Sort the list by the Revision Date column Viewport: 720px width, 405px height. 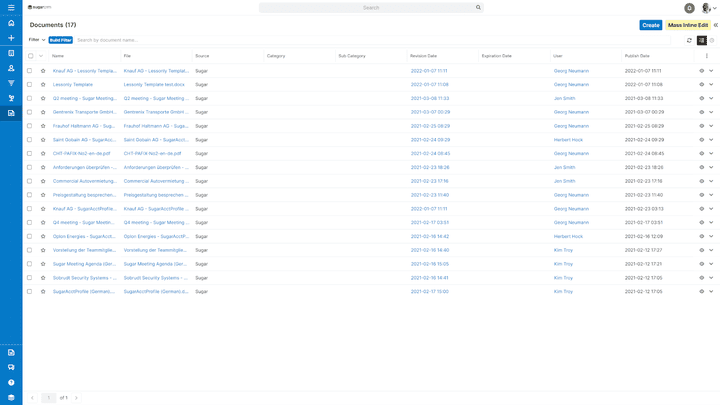pos(424,56)
